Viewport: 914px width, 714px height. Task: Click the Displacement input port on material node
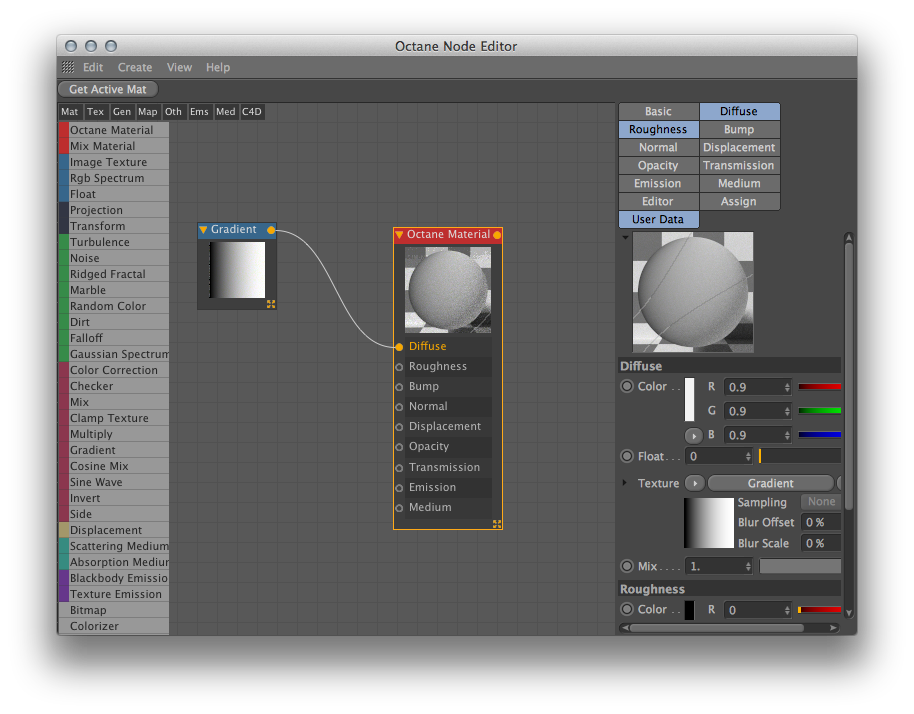coord(399,427)
